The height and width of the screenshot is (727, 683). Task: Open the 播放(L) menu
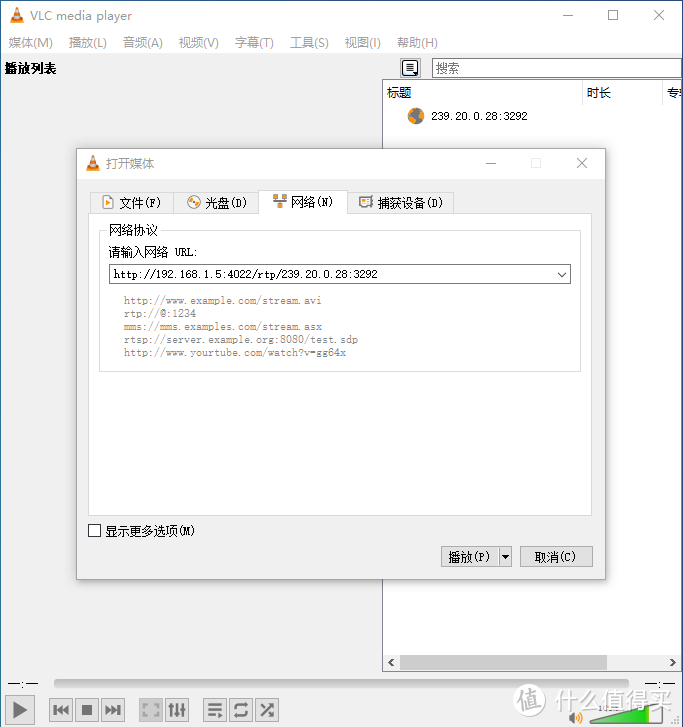tap(88, 43)
